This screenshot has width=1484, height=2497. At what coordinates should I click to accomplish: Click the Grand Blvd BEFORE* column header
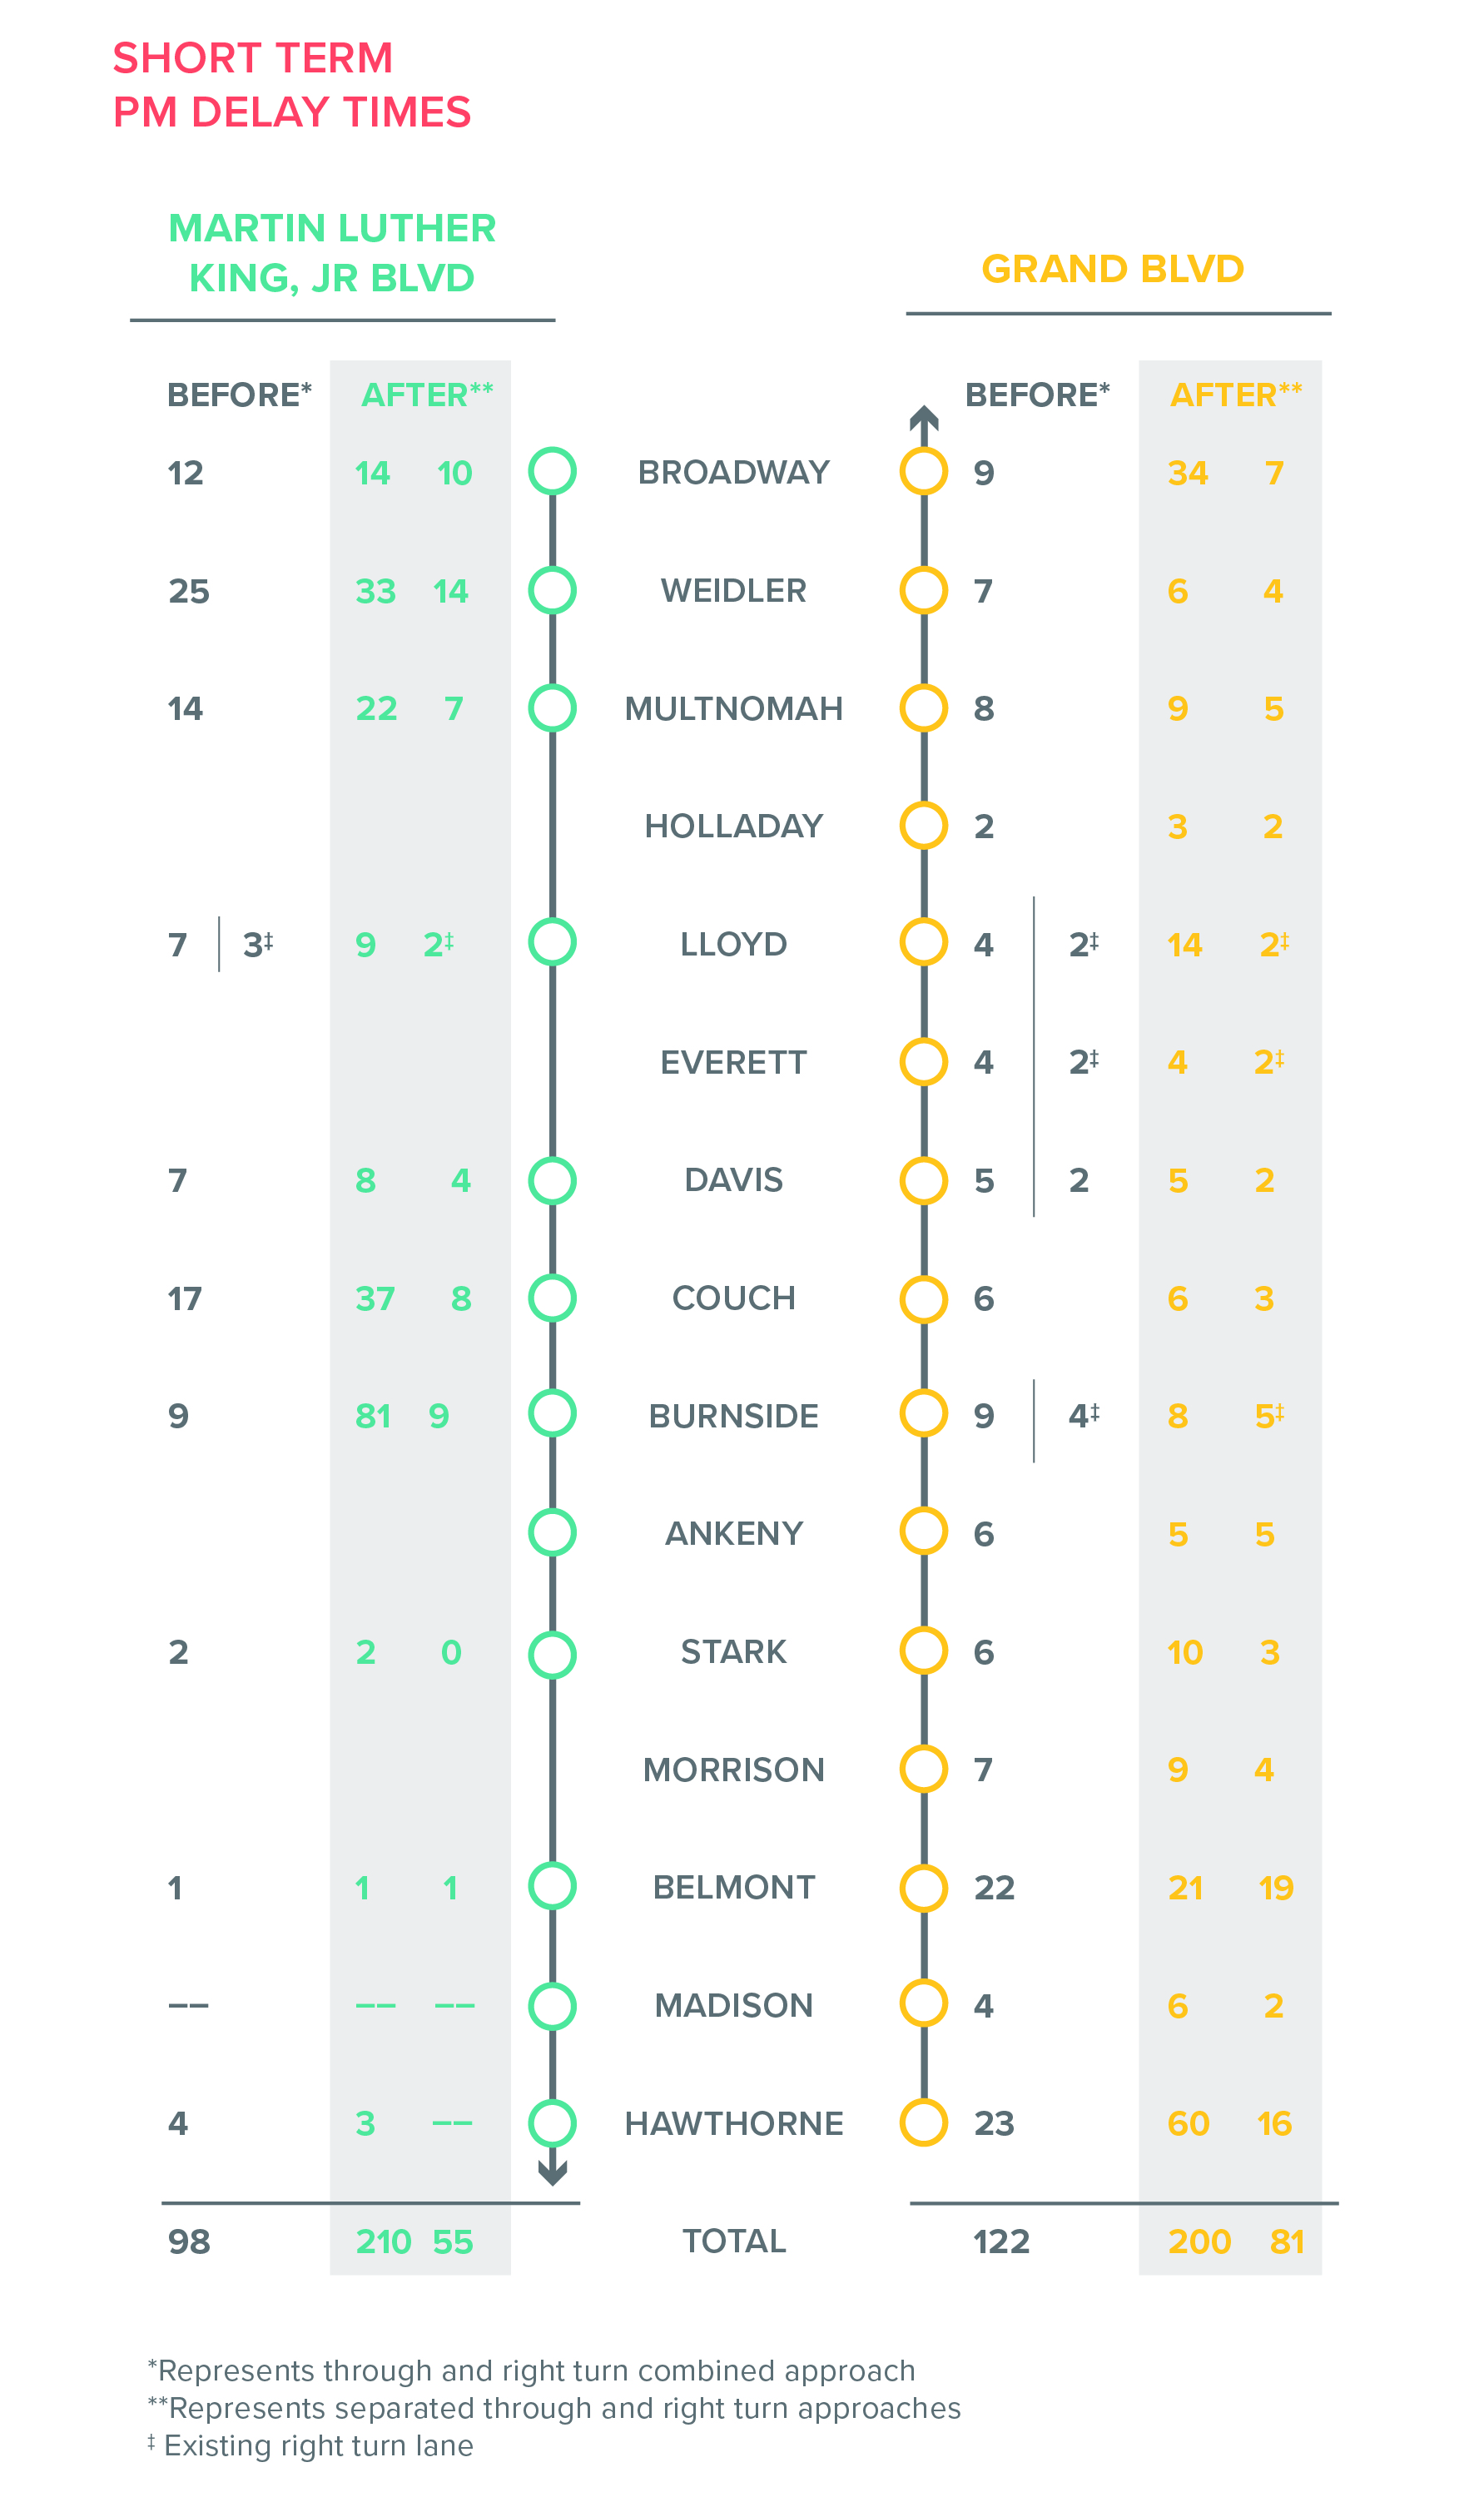point(1037,395)
